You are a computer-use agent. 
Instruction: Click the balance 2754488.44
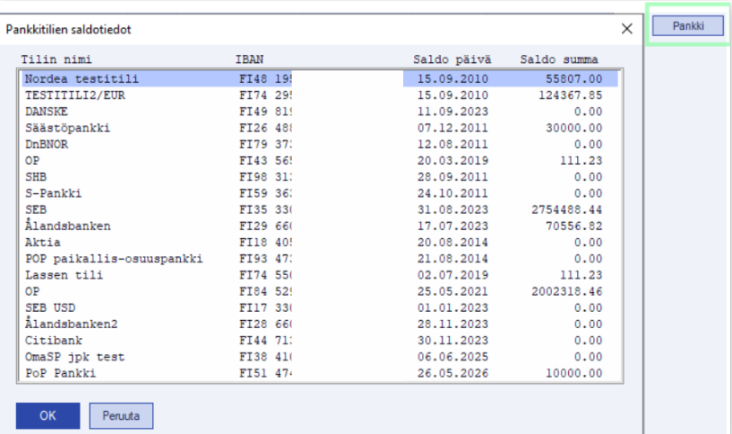coord(567,210)
